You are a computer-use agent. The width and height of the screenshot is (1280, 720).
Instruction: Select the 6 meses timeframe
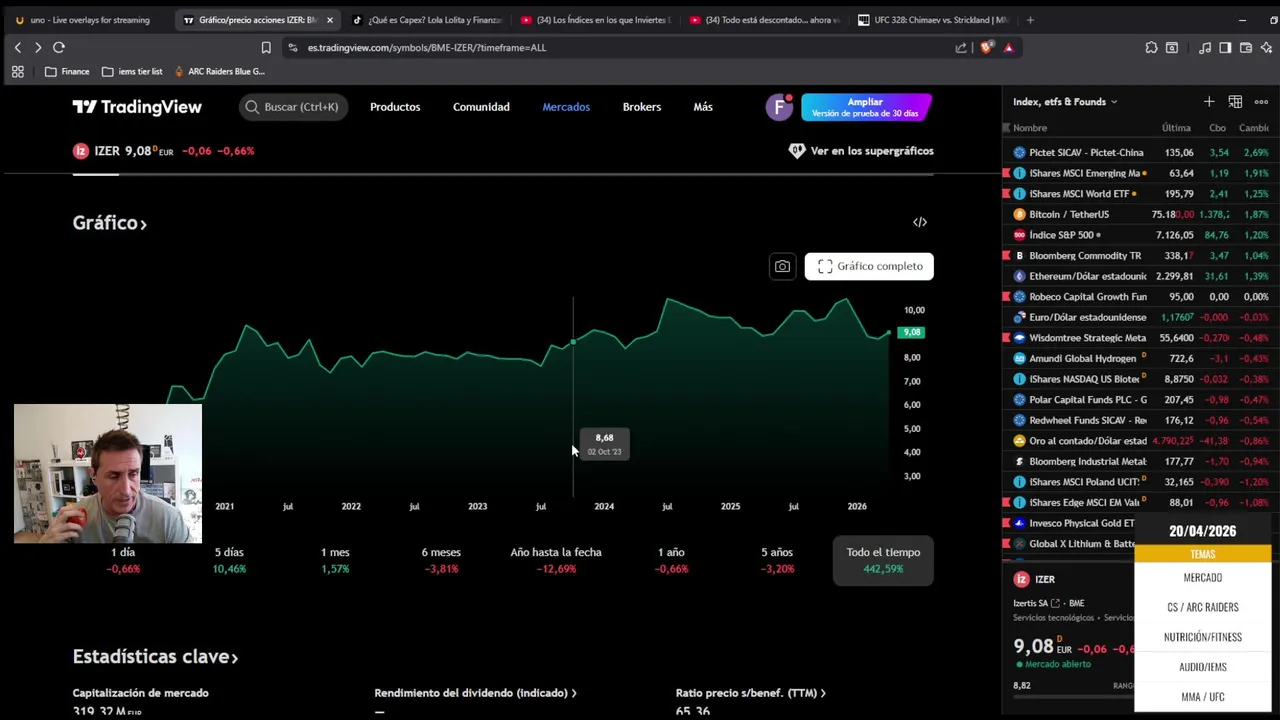coord(441,560)
